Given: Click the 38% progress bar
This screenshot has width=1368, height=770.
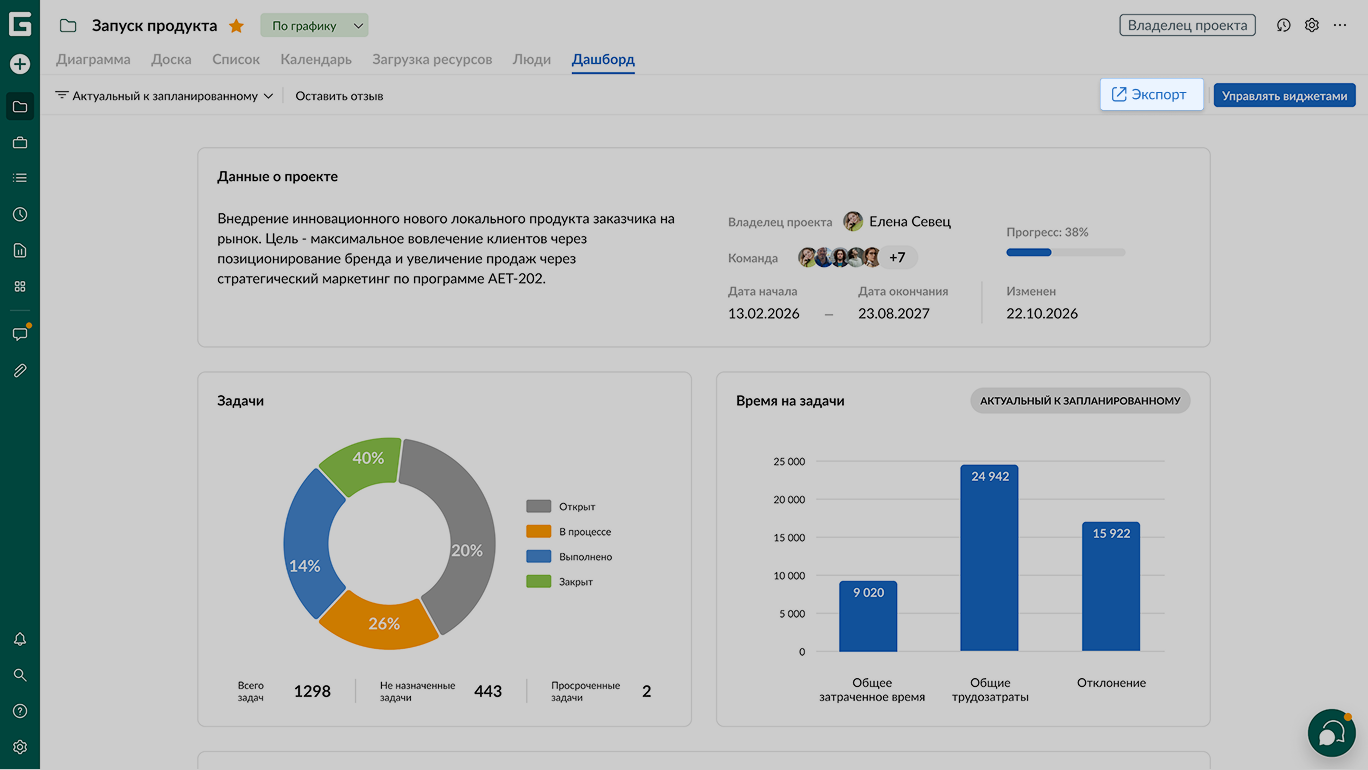Looking at the screenshot, I should (x=1066, y=252).
